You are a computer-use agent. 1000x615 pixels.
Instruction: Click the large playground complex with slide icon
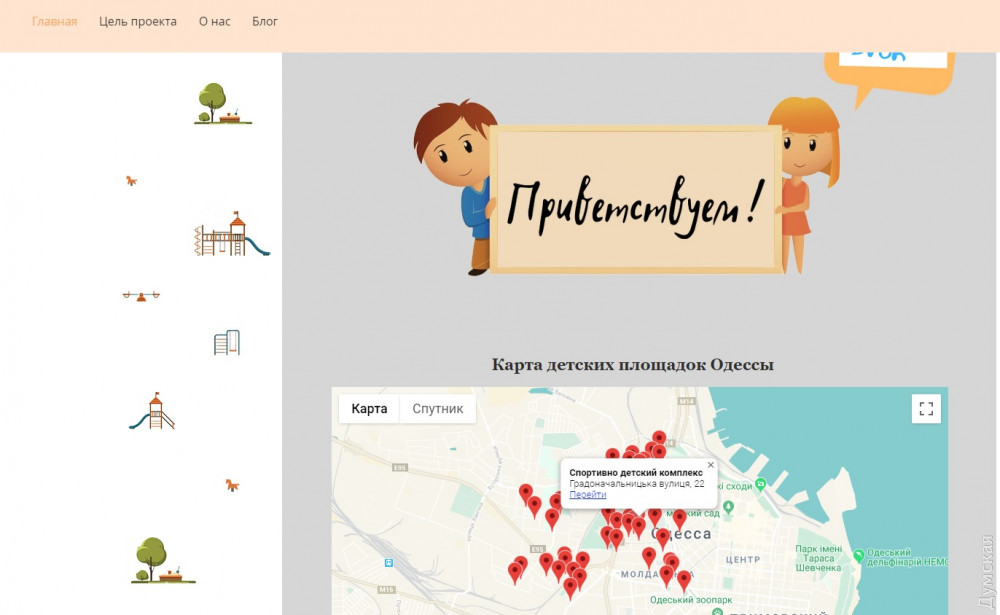(231, 236)
